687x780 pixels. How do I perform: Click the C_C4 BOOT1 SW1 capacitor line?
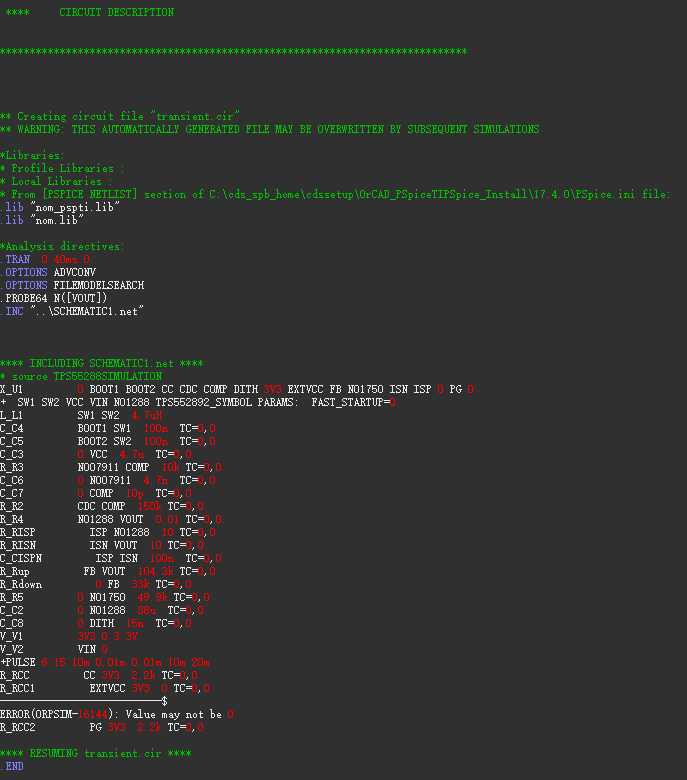pyautogui.click(x=108, y=428)
